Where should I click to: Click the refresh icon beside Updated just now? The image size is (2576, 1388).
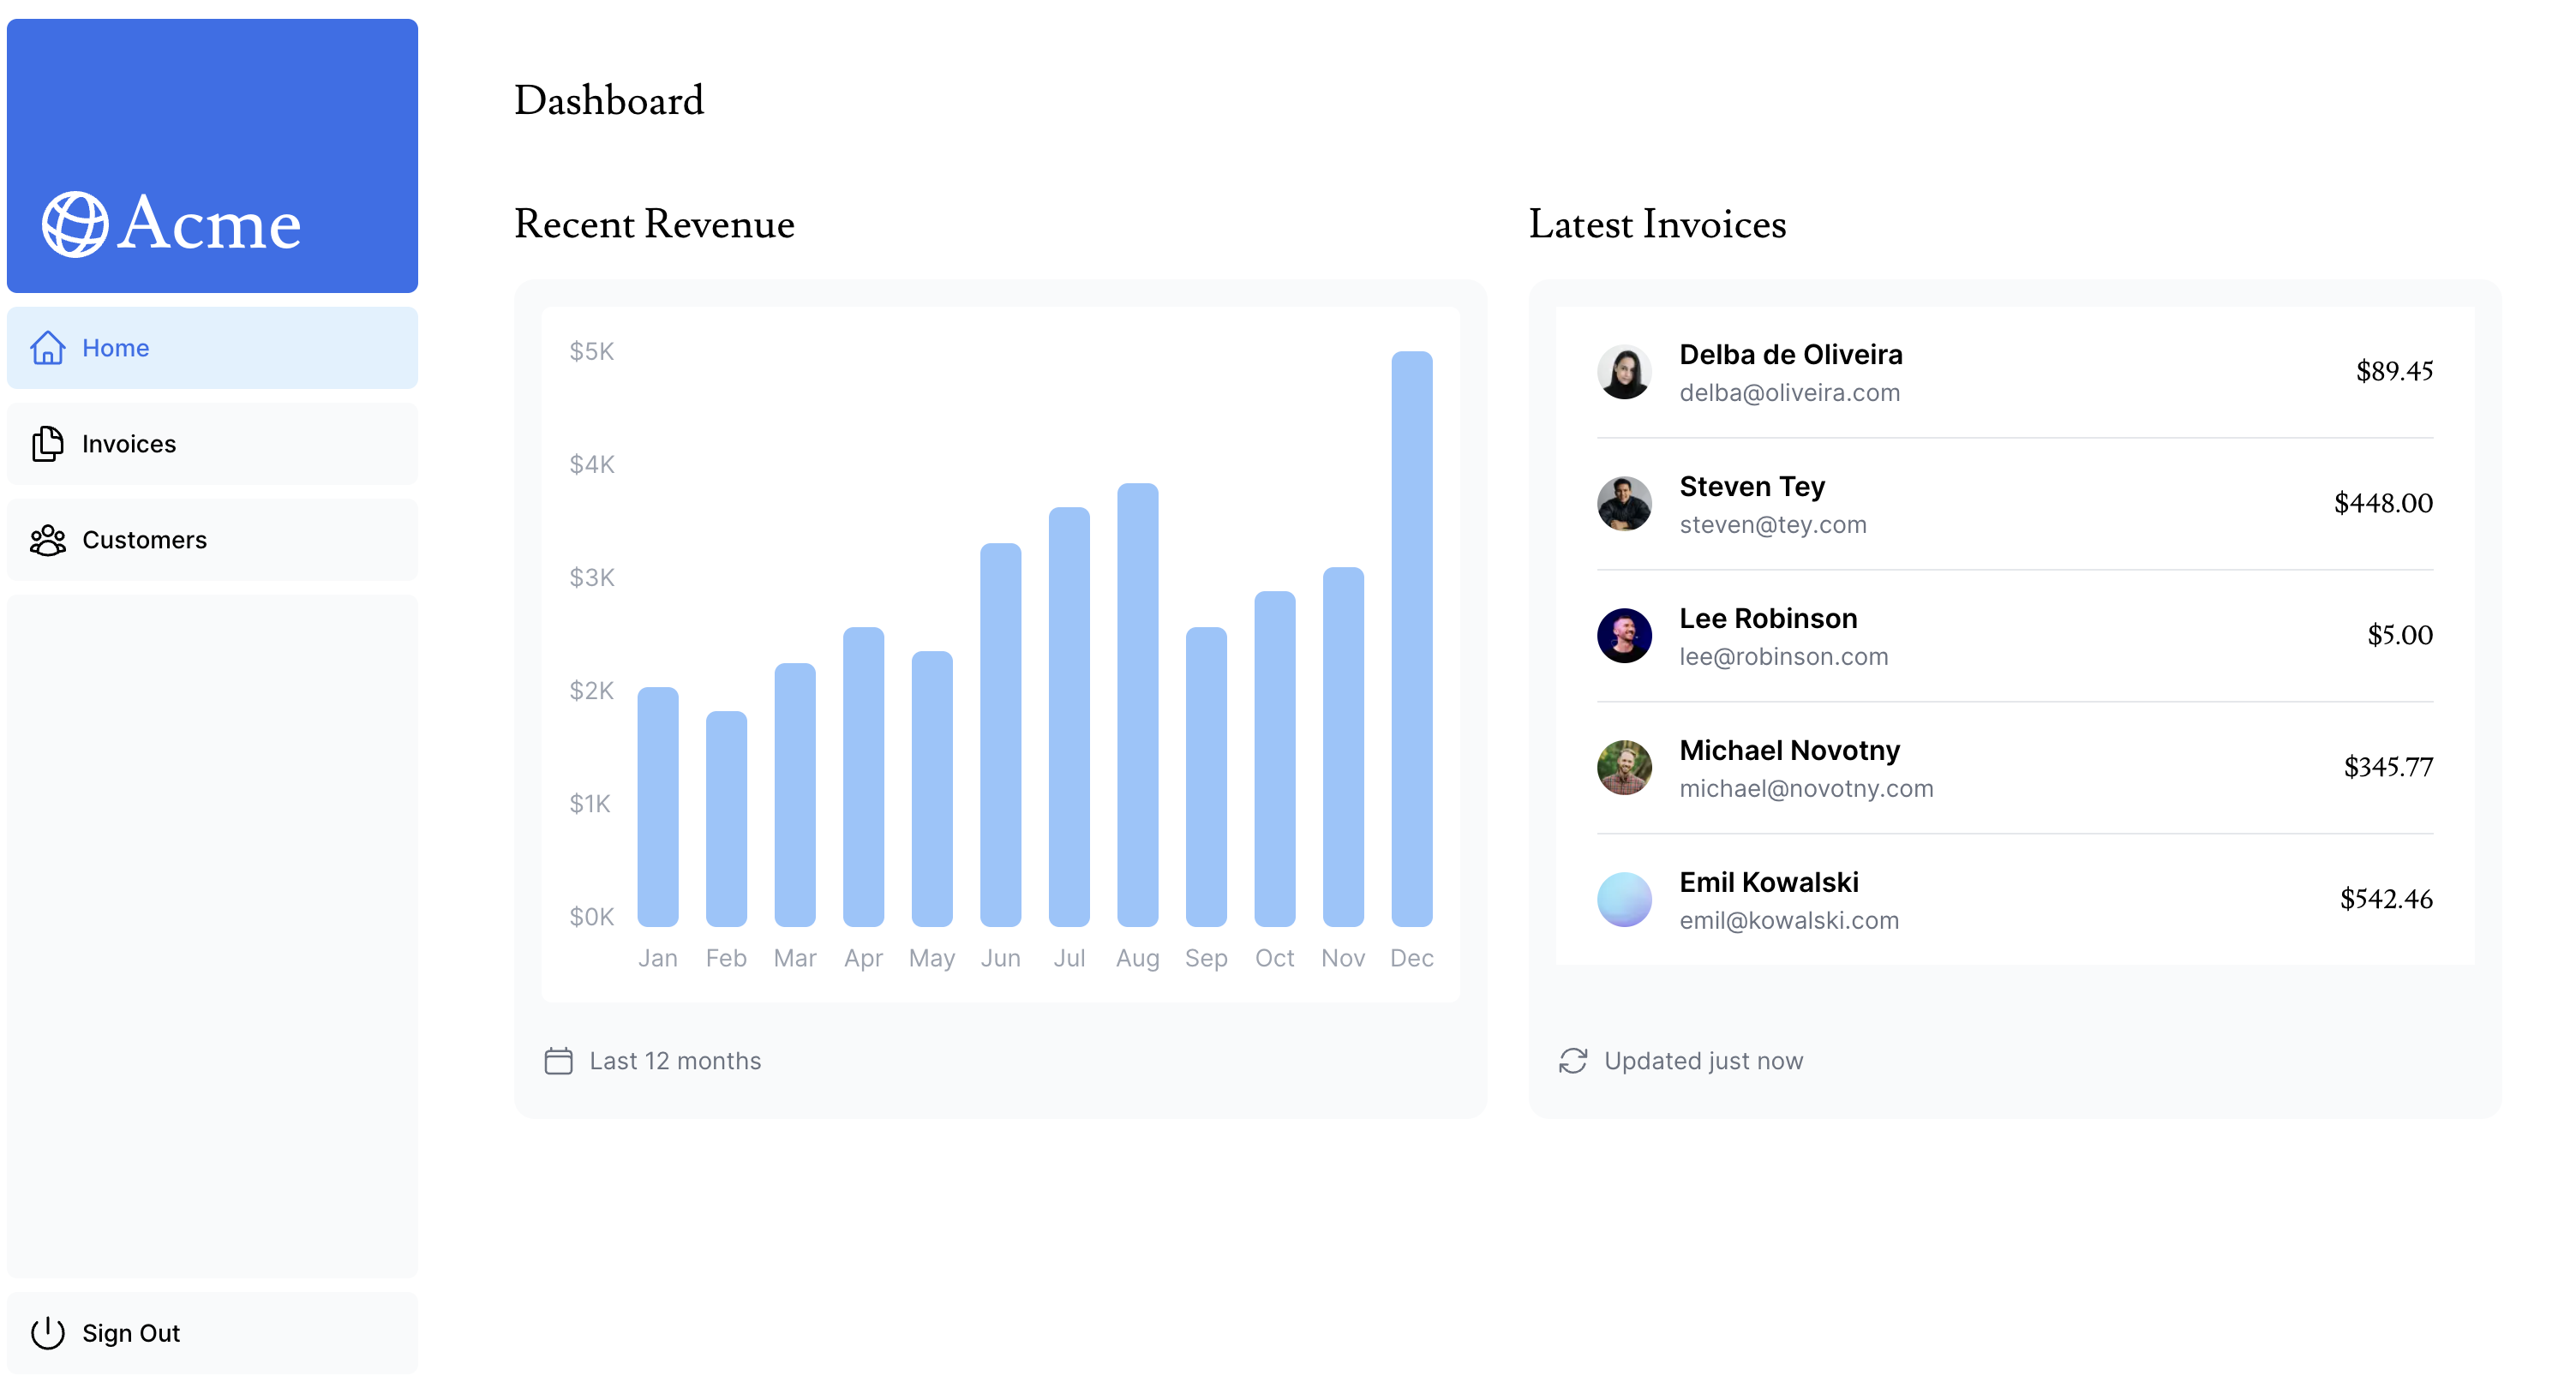pos(1573,1061)
